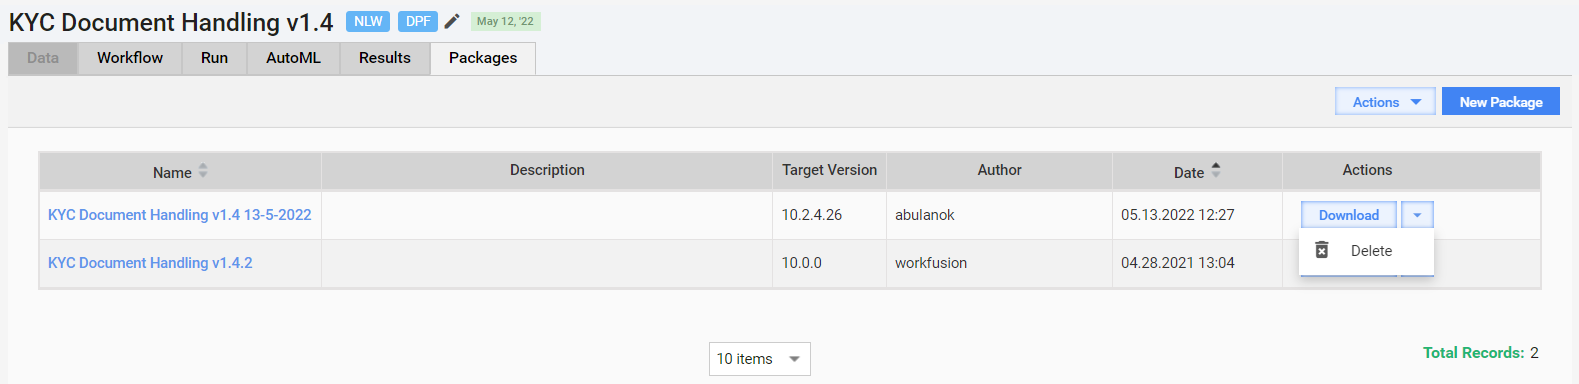Click the NLW badge
Viewport: 1579px width, 384px height.
tap(368, 21)
